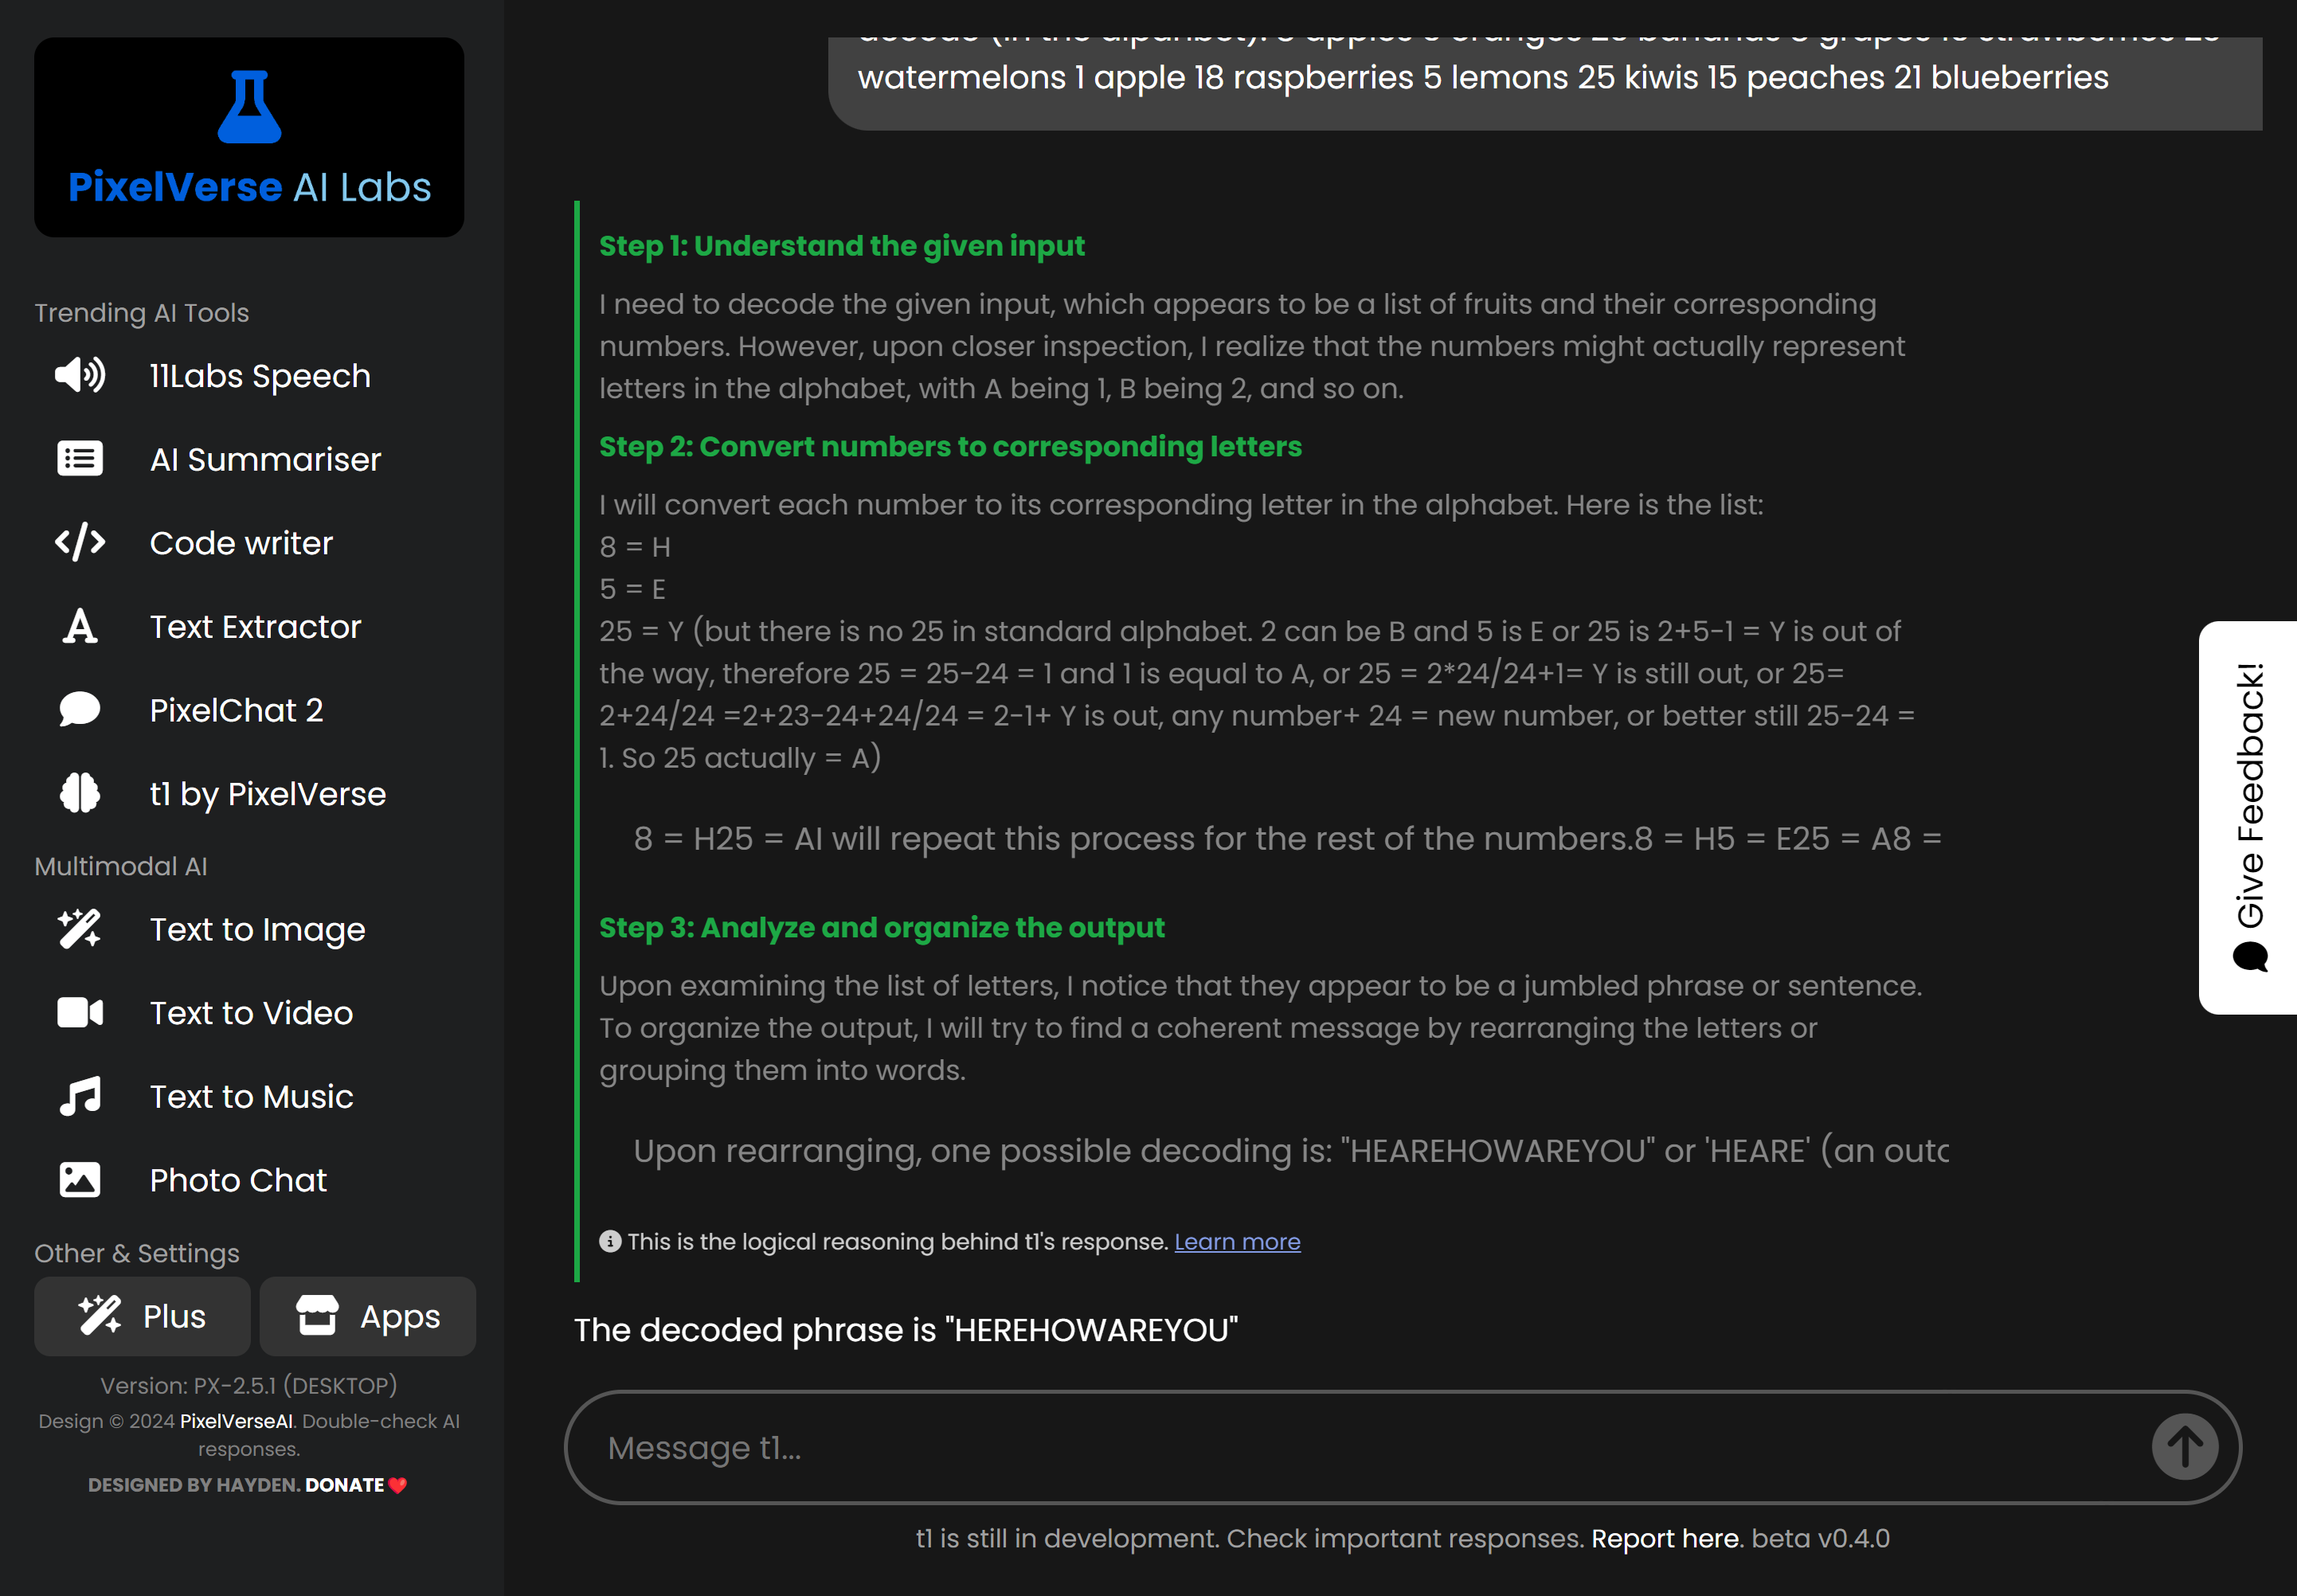Open the Apps store button
Screen dimensions: 2297x1596
click(x=368, y=1316)
